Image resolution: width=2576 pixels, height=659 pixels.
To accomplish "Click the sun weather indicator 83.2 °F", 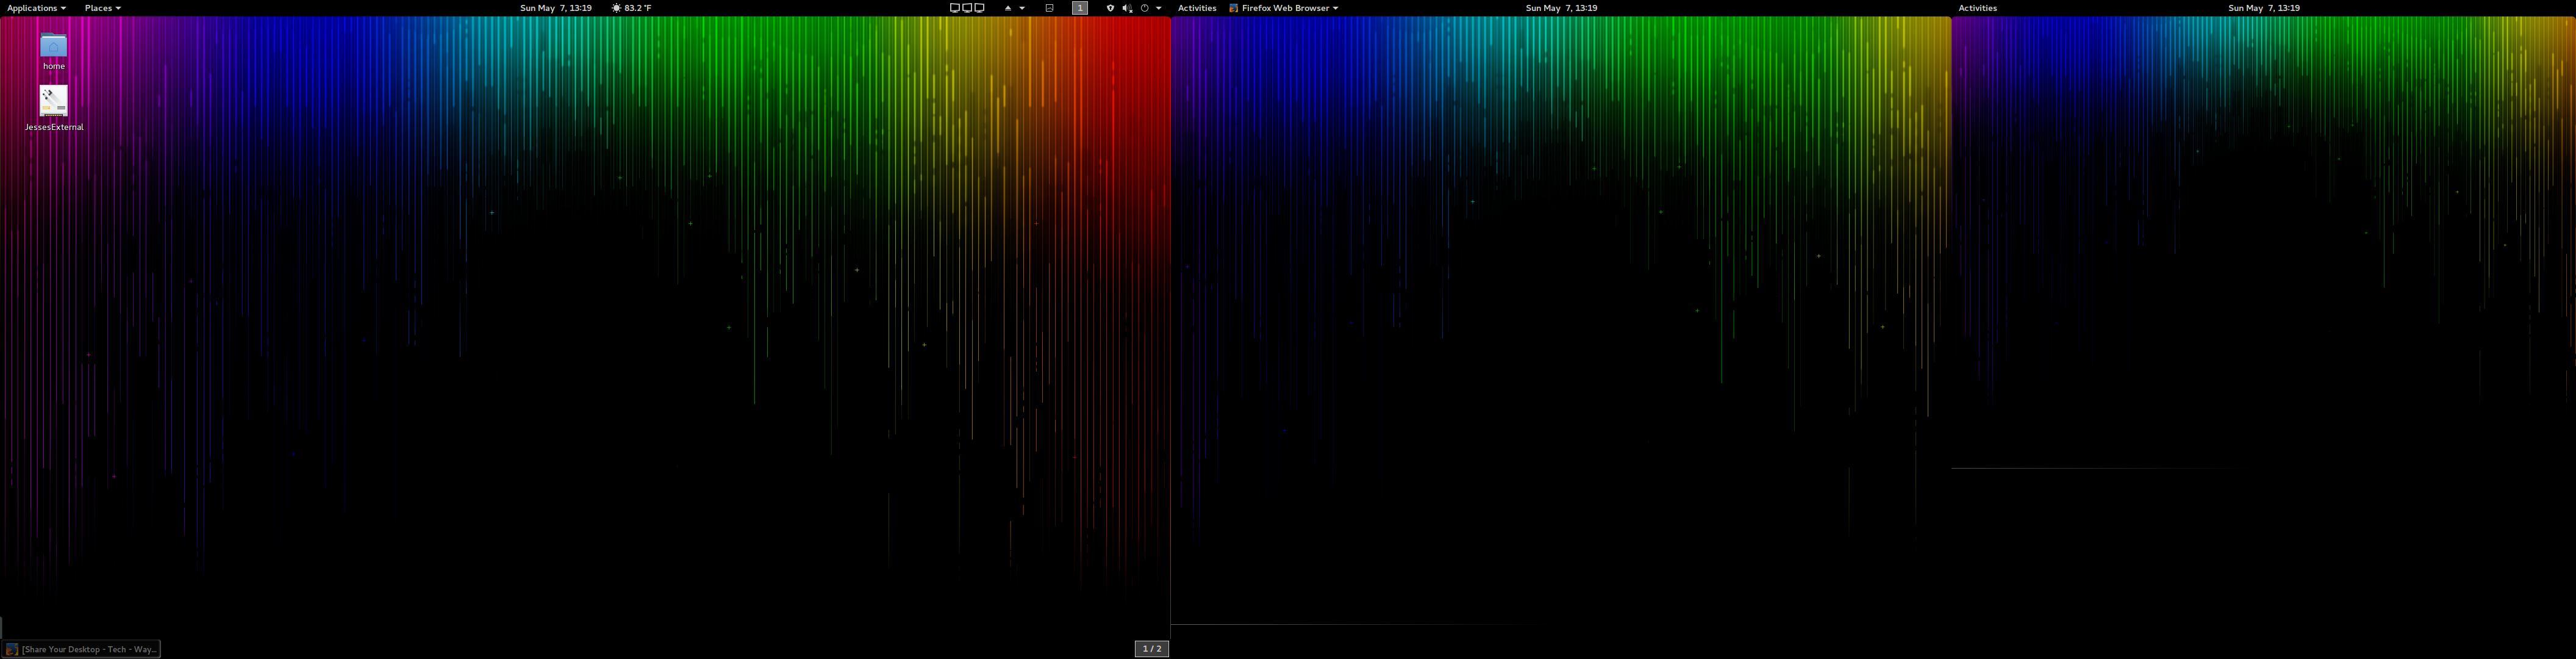I will (x=631, y=8).
